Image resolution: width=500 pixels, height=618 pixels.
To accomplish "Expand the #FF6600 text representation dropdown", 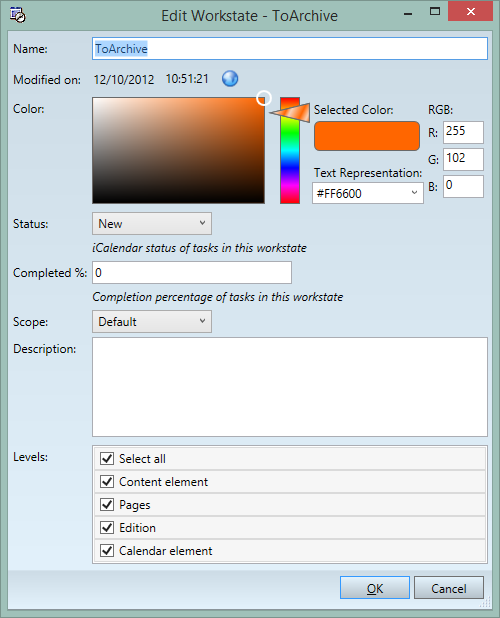I will click(368, 193).
